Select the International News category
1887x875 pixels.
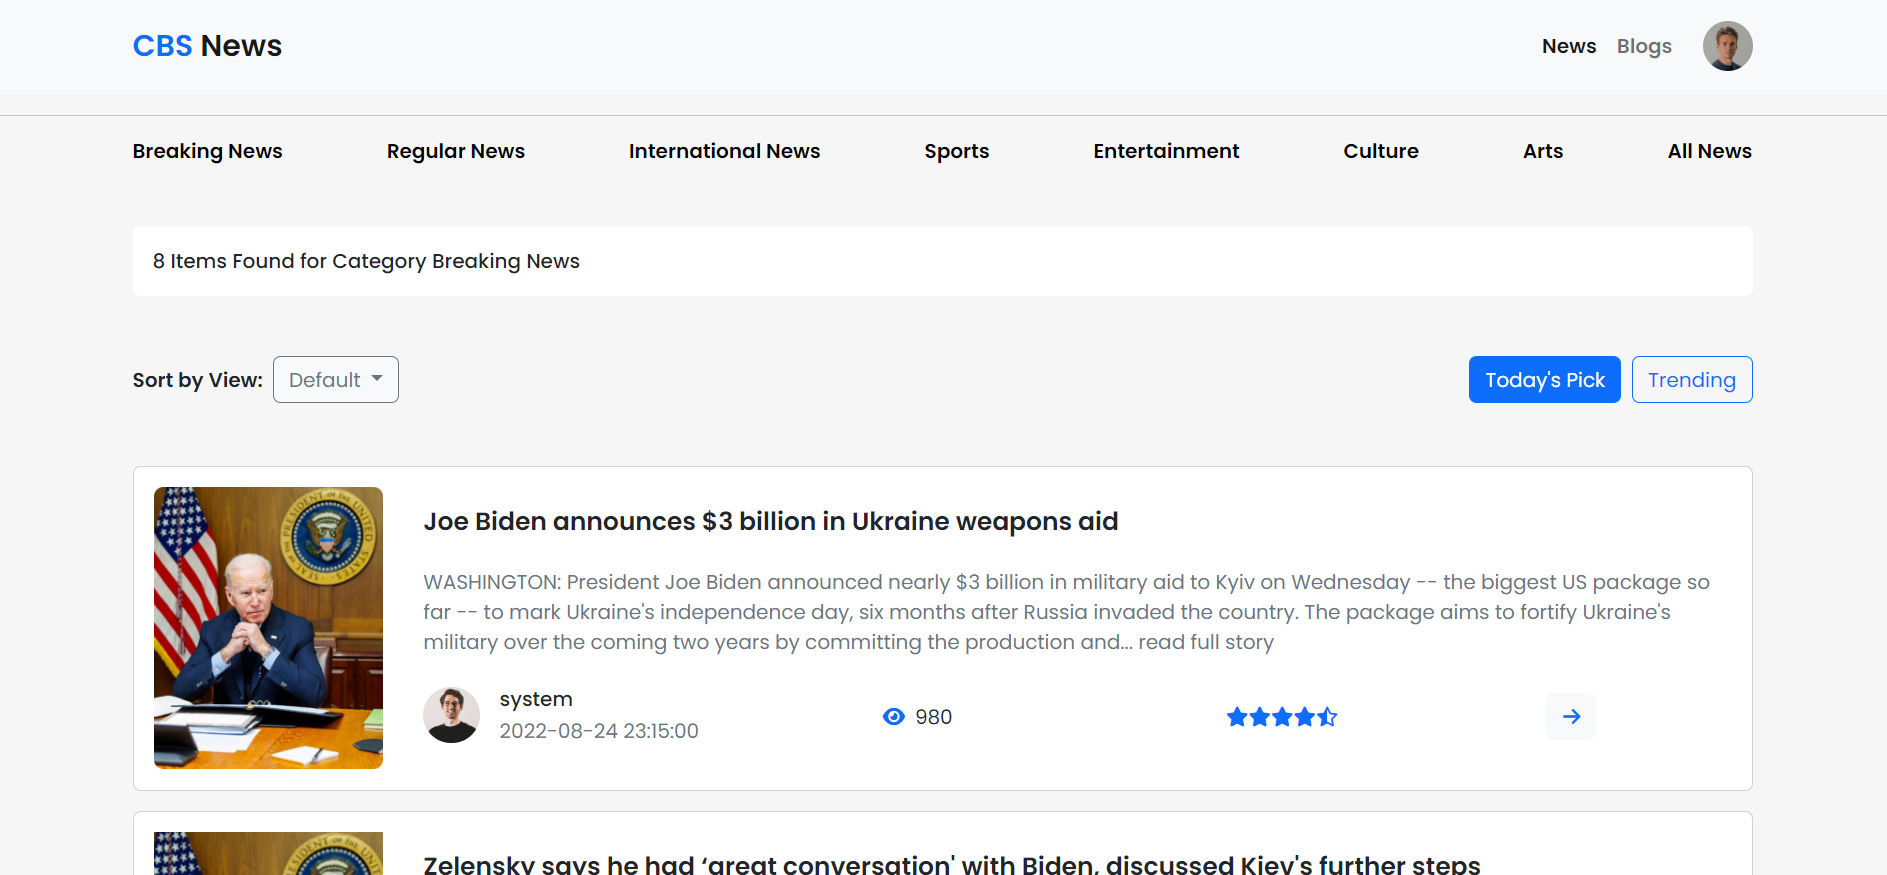(724, 151)
